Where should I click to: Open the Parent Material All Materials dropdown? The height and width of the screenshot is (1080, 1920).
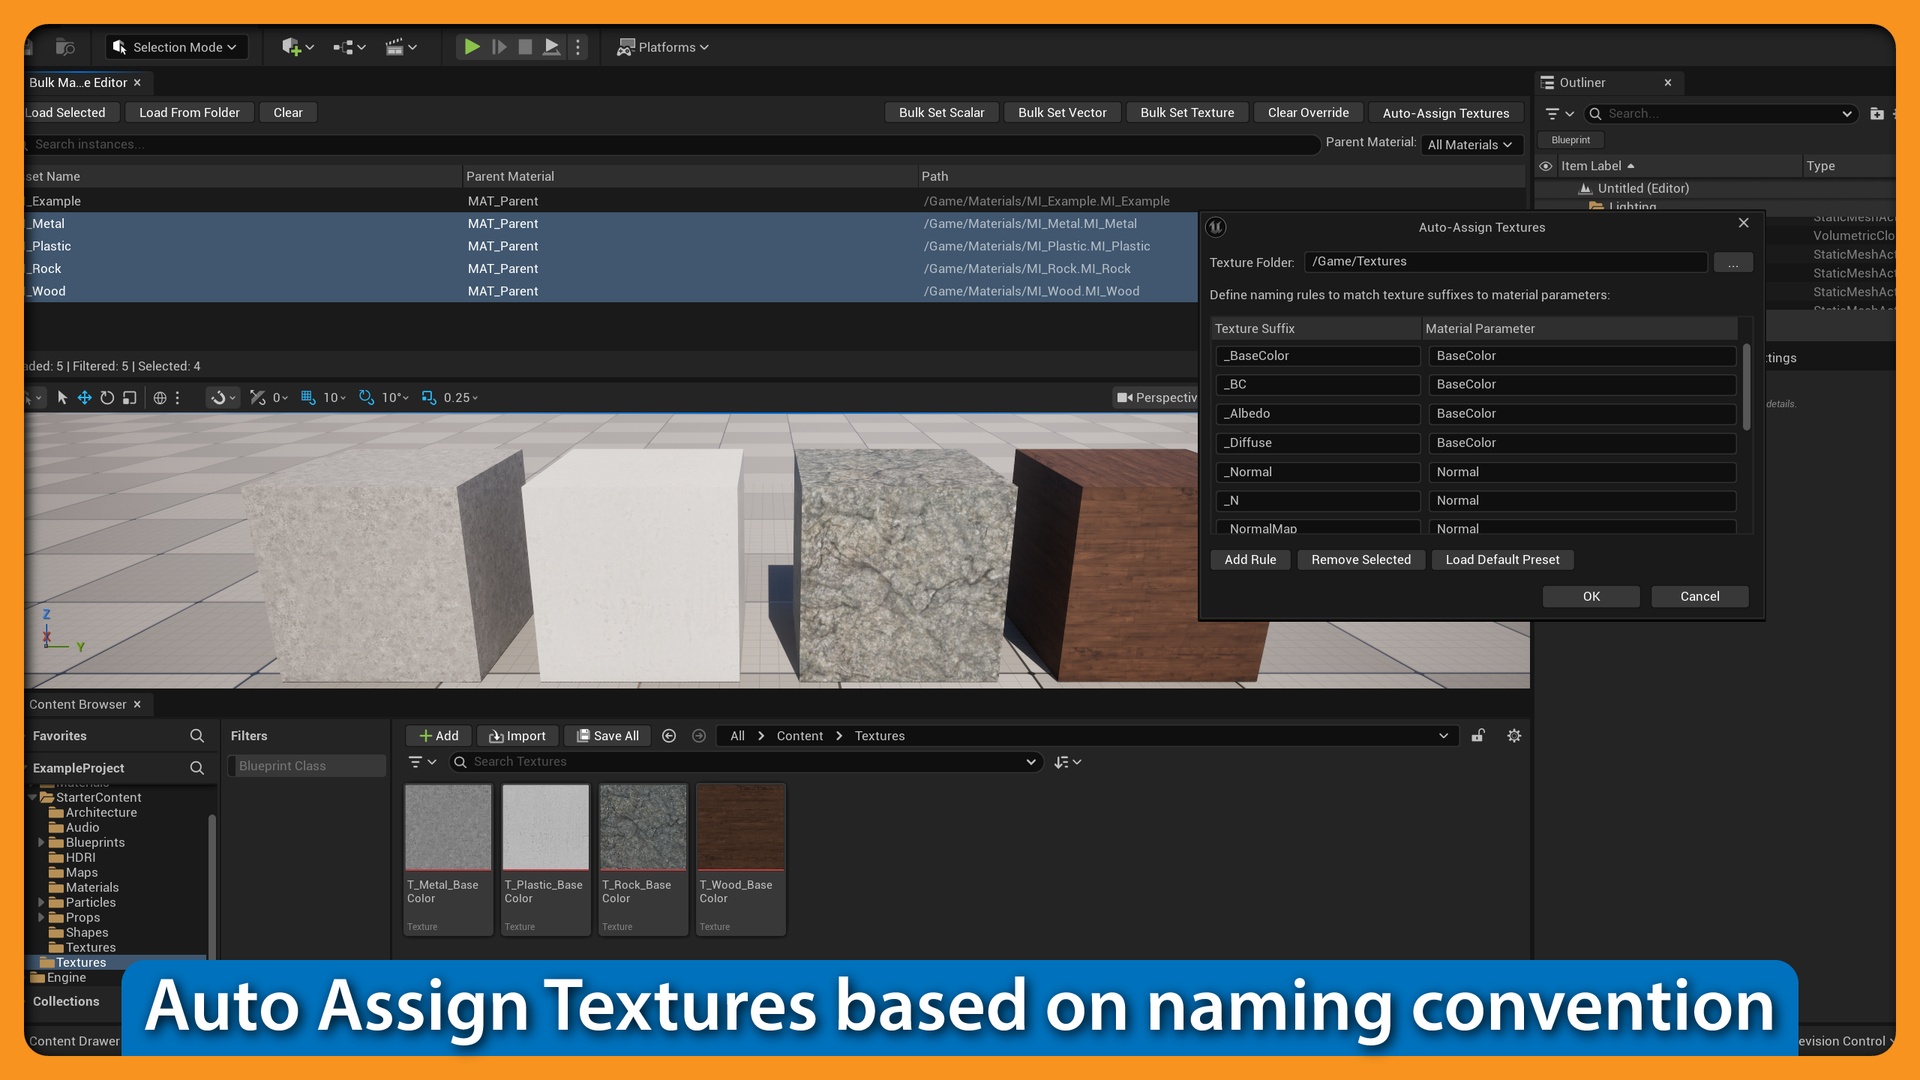(1470, 145)
